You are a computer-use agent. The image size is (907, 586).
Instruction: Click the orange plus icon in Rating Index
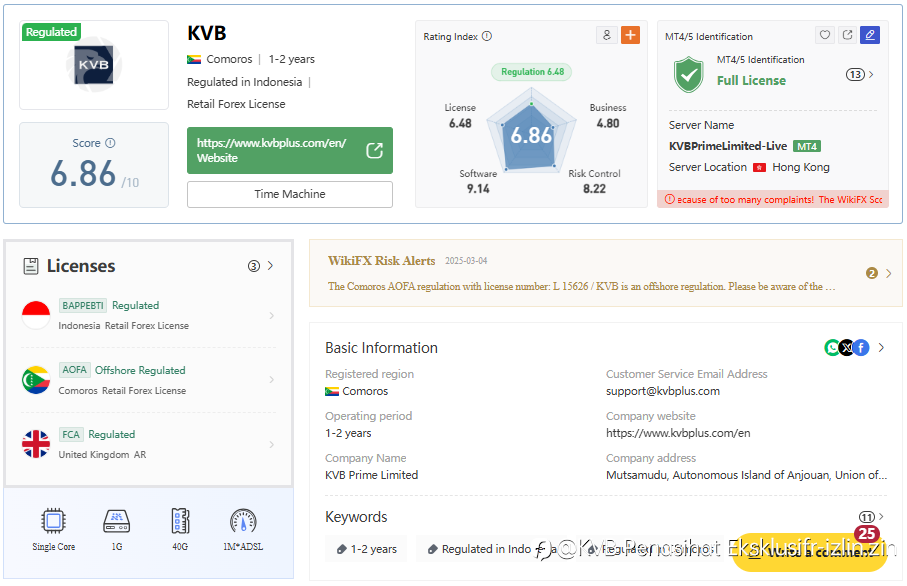coord(630,35)
